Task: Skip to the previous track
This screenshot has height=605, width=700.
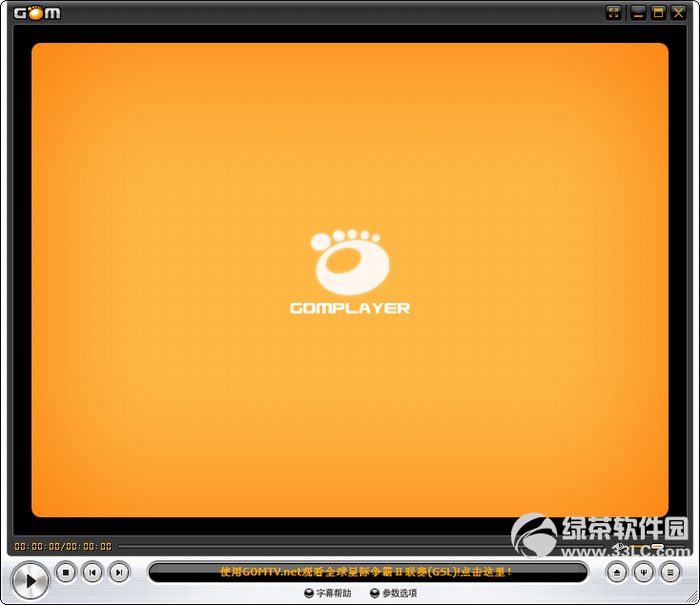Action: point(92,572)
